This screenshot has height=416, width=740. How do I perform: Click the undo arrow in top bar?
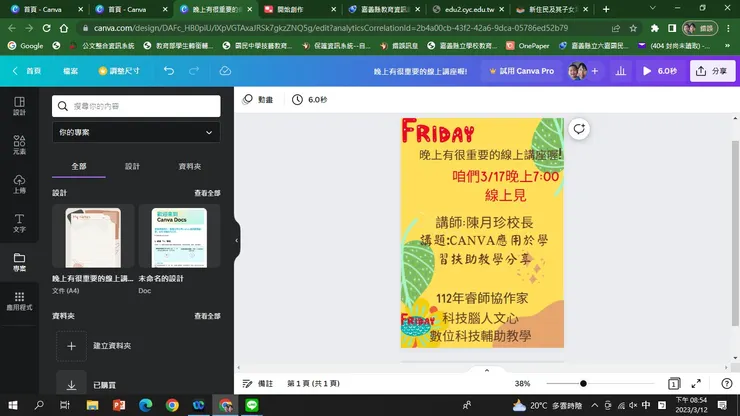[169, 71]
